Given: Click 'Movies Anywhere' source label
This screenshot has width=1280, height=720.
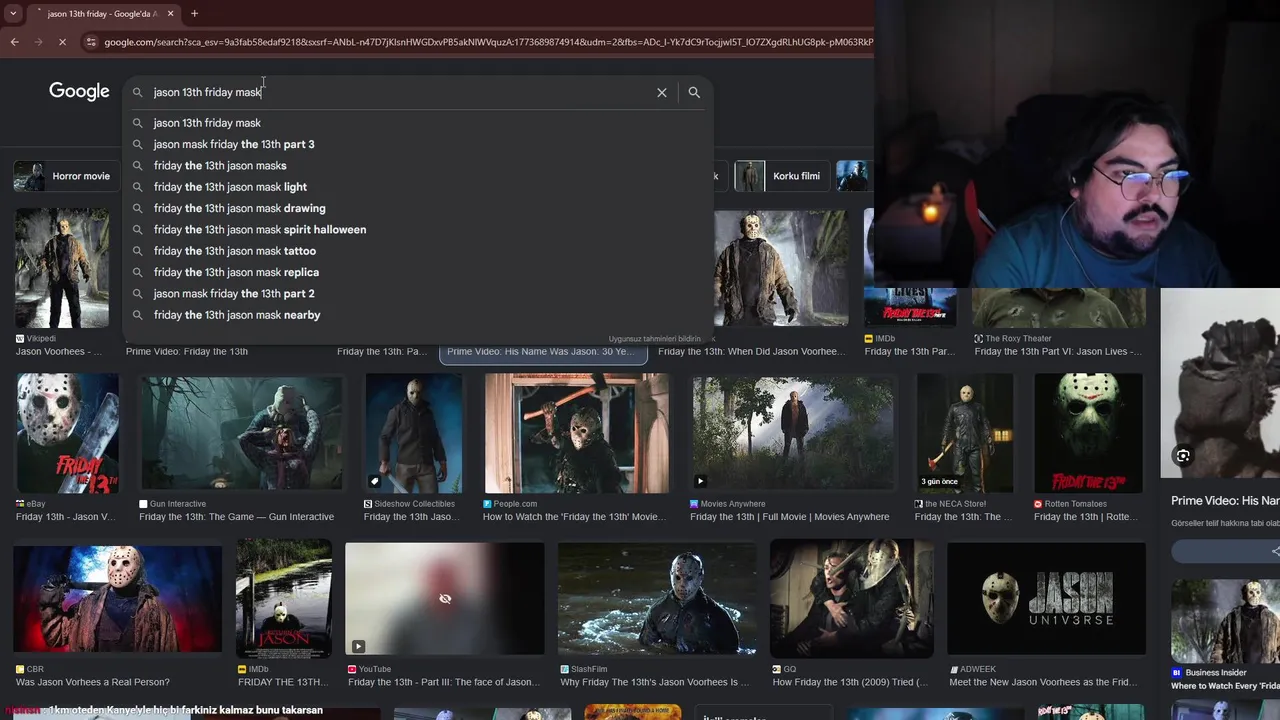Looking at the screenshot, I should click(733, 504).
